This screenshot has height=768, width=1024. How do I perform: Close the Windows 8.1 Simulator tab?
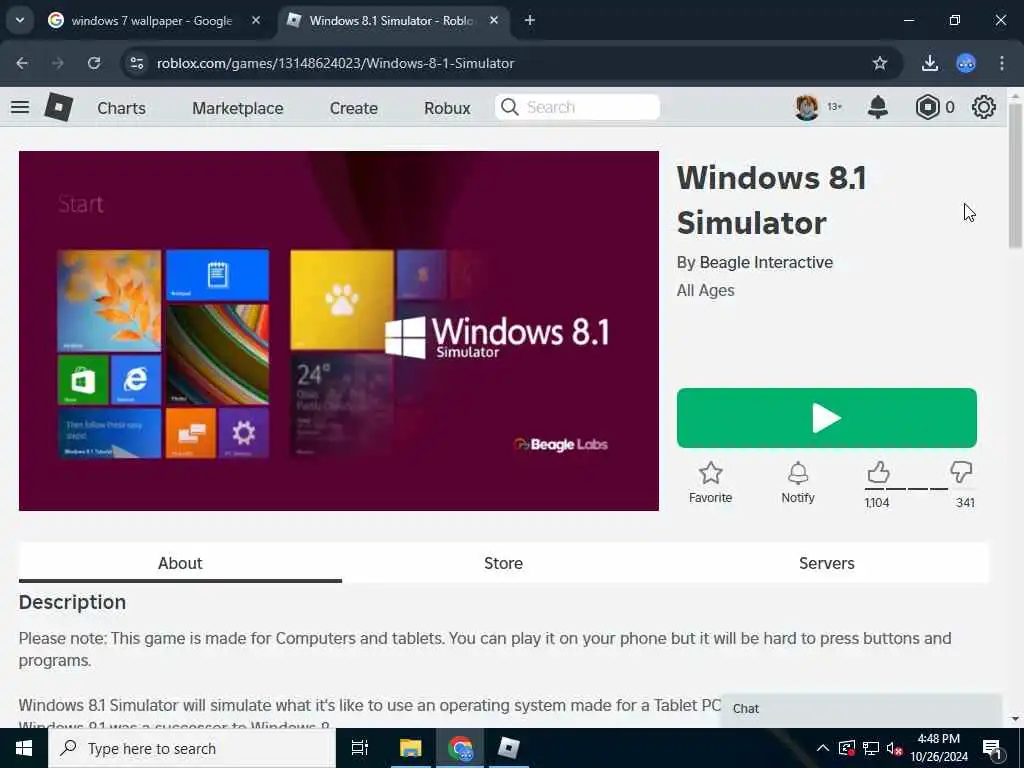[x=494, y=21]
